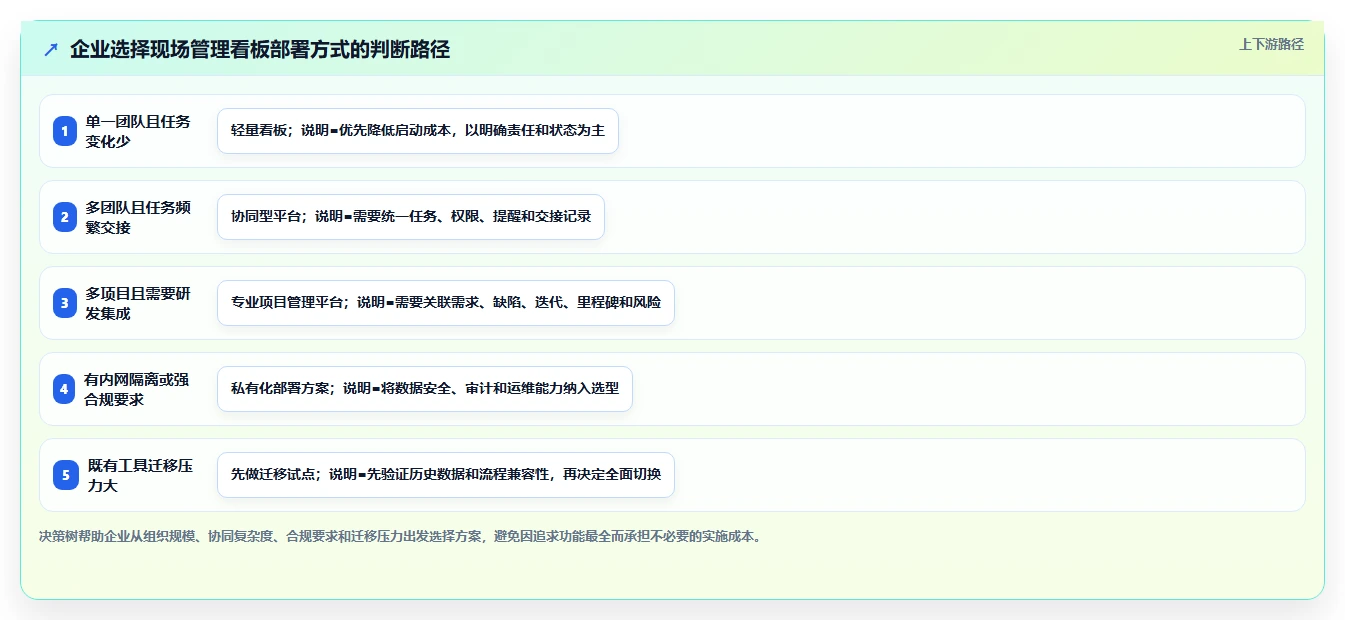Click step badge number 4
This screenshot has height=620, width=1345.
65,389
